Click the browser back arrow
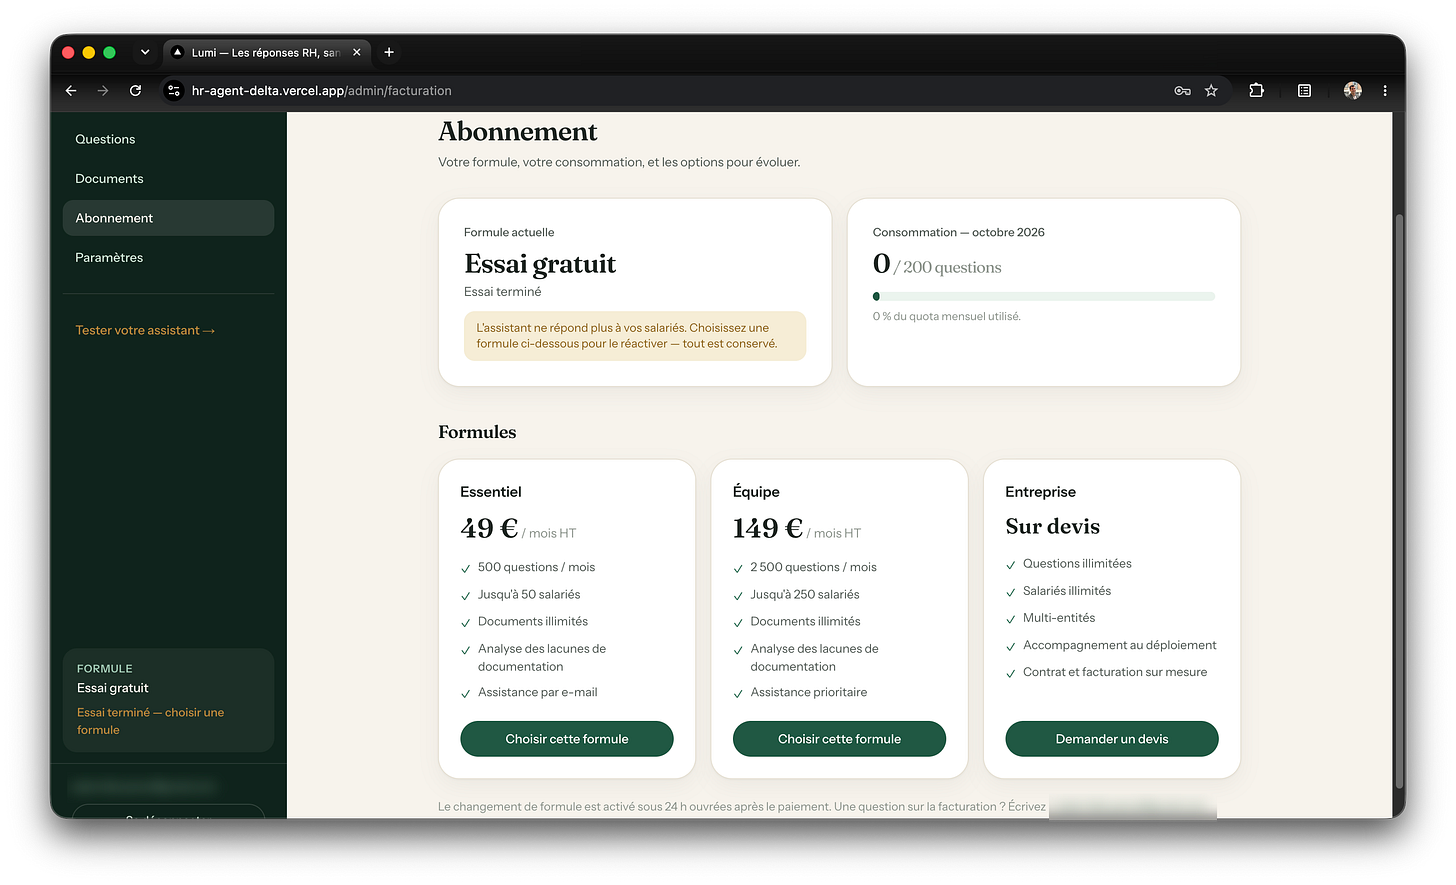 (x=71, y=91)
